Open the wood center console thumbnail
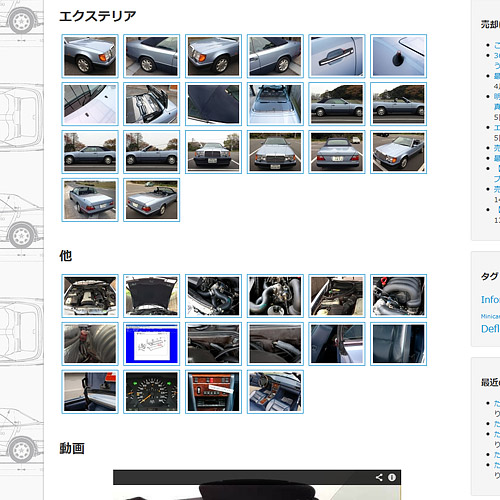Image resolution: width=500 pixels, height=500 pixels. pyautogui.click(x=213, y=392)
